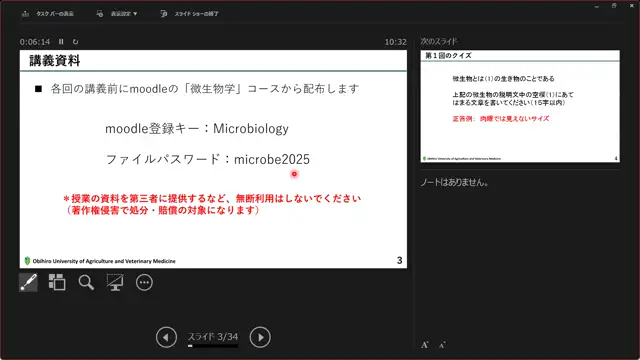Click the elapsed time 0:06:14

pos(35,42)
